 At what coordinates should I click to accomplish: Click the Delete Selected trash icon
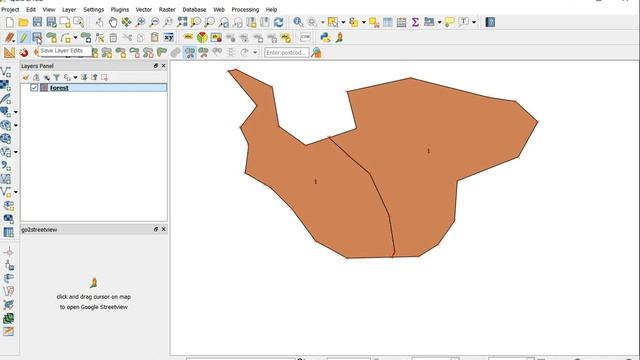pos(113,38)
